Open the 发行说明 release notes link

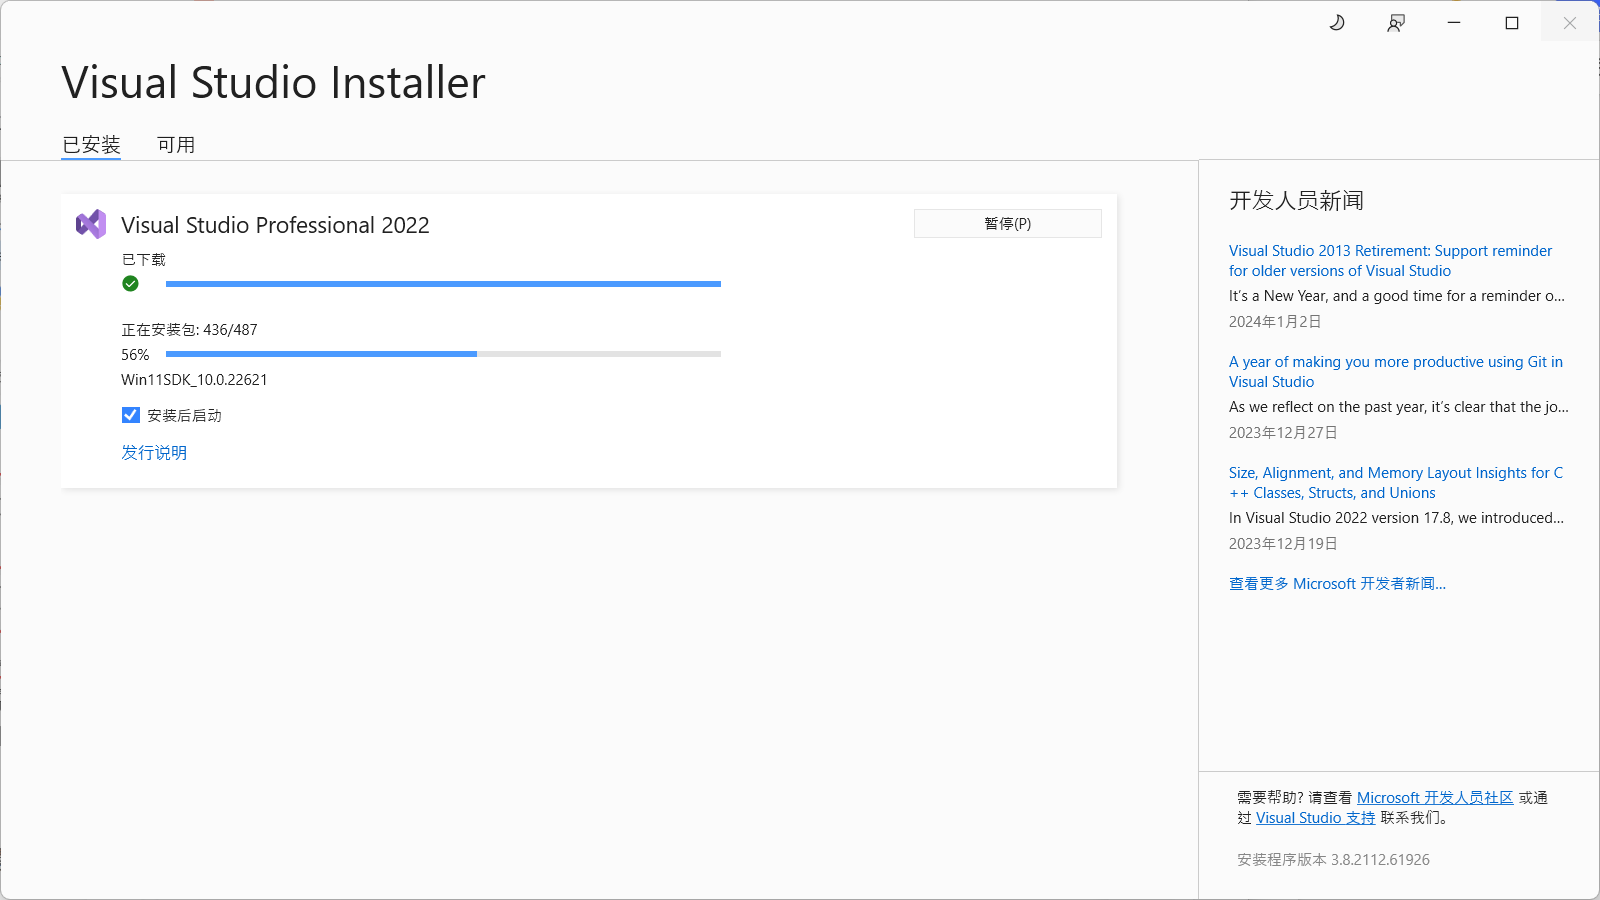[154, 453]
